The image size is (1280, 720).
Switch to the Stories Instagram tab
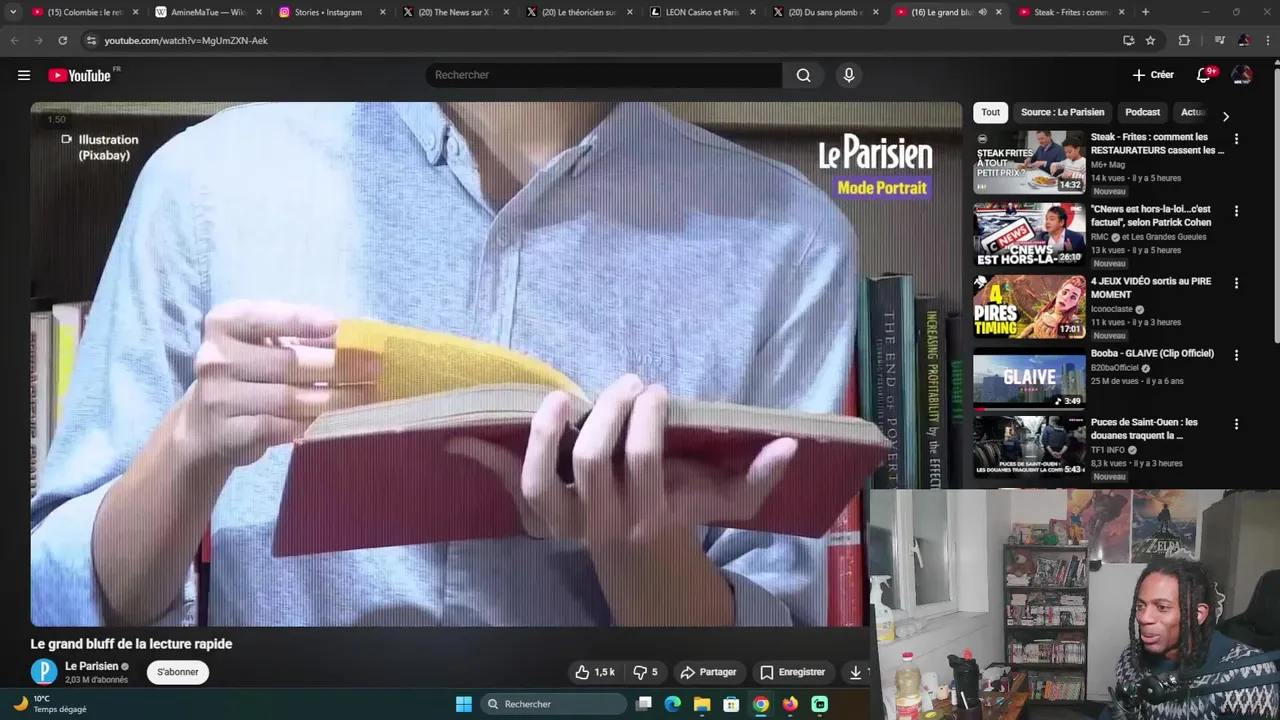pos(332,12)
